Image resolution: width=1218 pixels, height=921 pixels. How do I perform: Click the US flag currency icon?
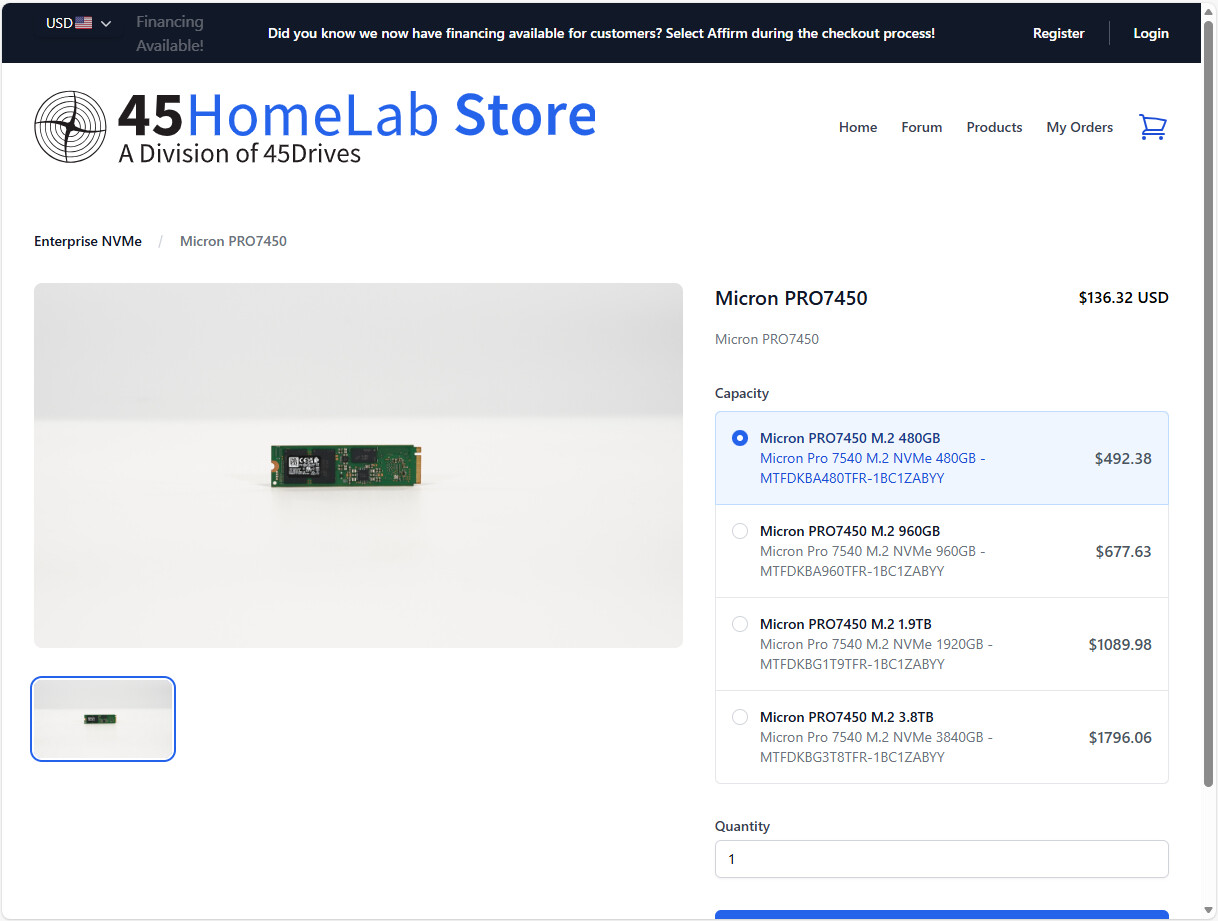84,23
